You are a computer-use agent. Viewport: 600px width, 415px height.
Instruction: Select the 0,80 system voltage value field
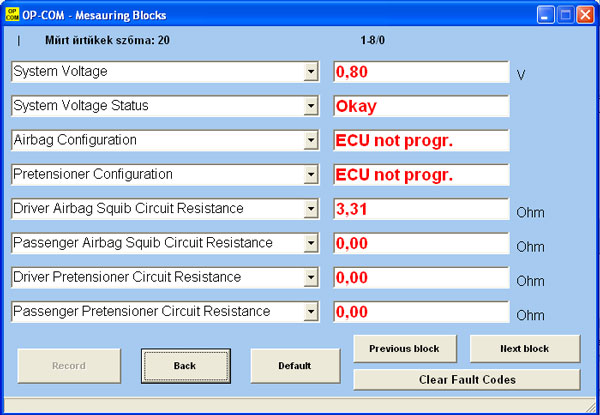[420, 72]
